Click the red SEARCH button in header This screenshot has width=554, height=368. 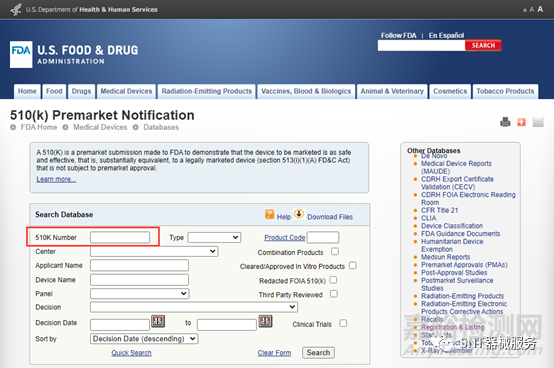coord(483,45)
